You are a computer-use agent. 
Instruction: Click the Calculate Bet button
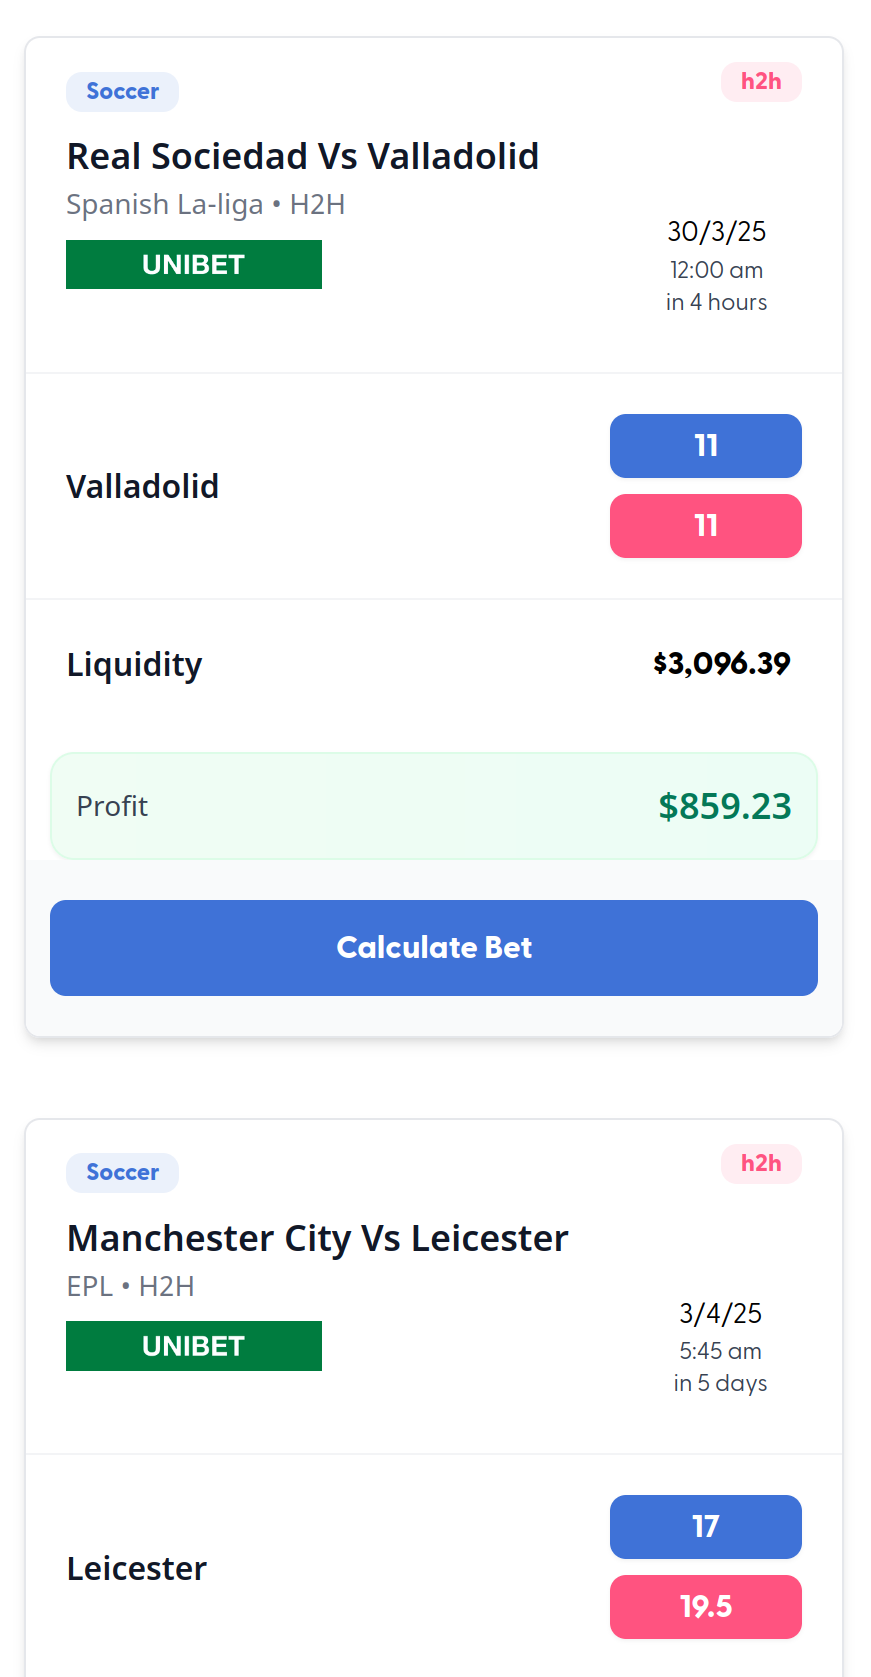click(x=434, y=947)
